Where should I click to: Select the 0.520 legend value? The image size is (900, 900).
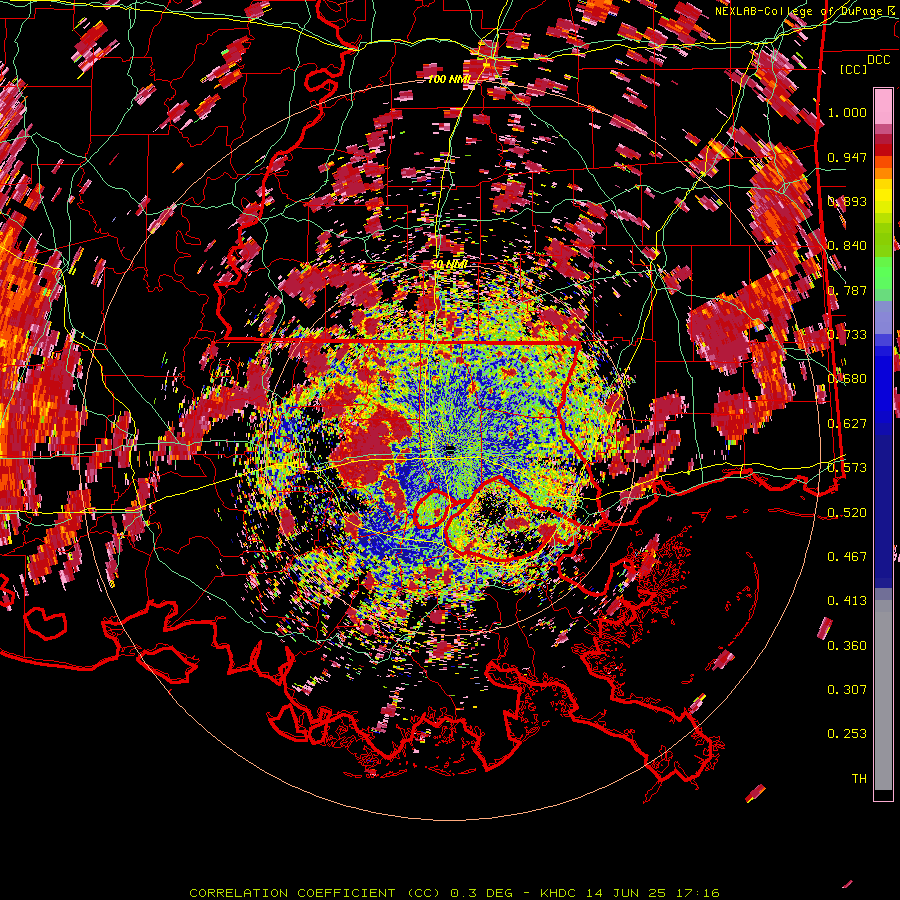(847, 513)
